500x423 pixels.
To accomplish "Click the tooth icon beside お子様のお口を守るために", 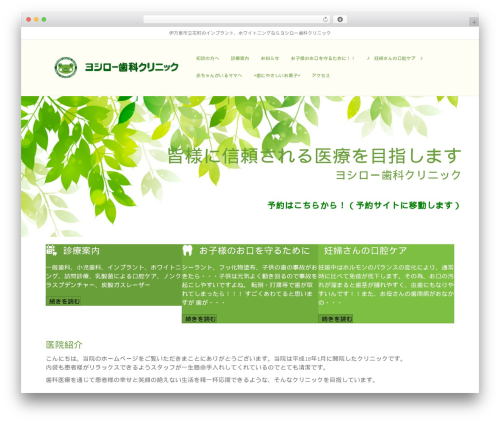I will pos(188,250).
